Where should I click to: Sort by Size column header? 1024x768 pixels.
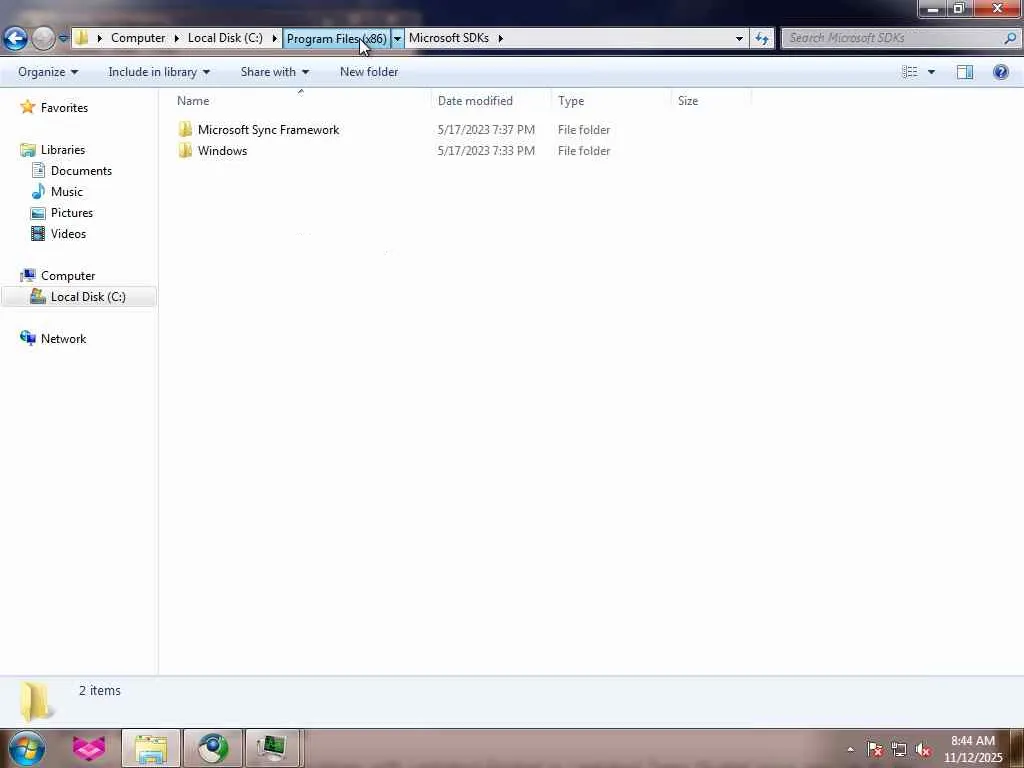click(711, 101)
